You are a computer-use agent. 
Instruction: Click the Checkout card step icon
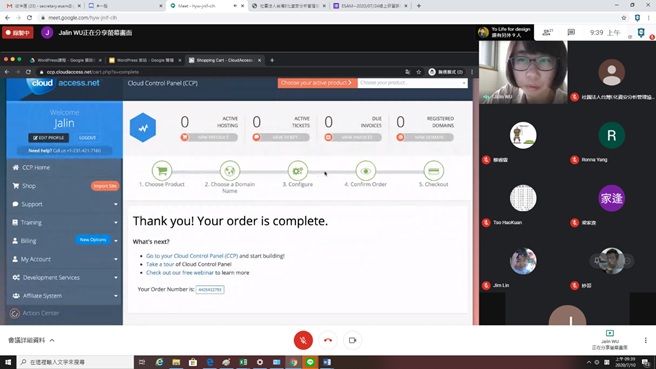tap(433, 171)
